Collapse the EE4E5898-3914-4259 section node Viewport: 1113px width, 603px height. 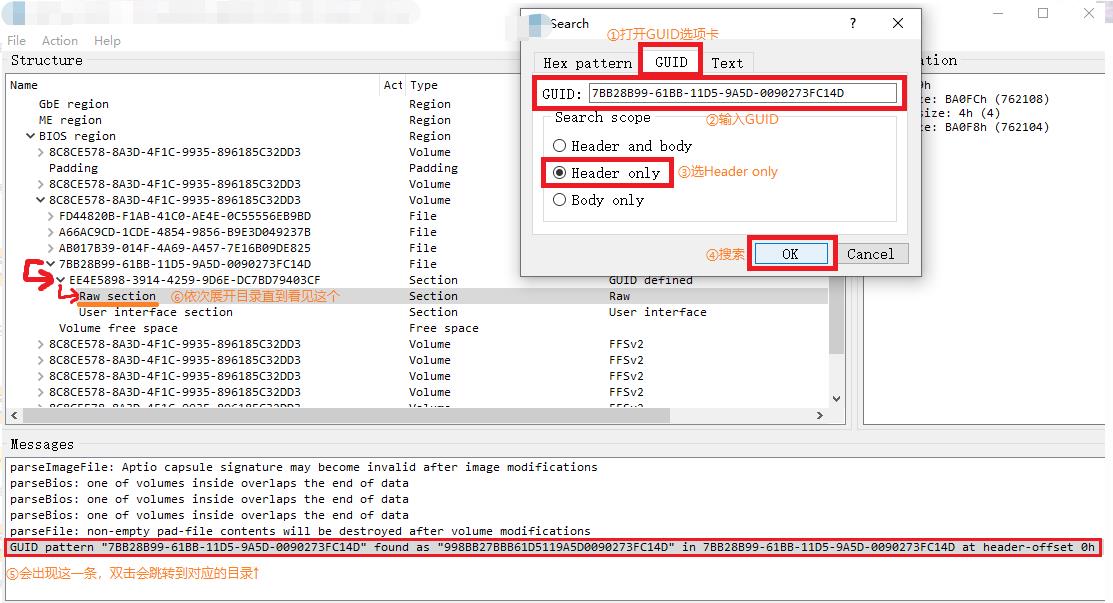coord(62,280)
